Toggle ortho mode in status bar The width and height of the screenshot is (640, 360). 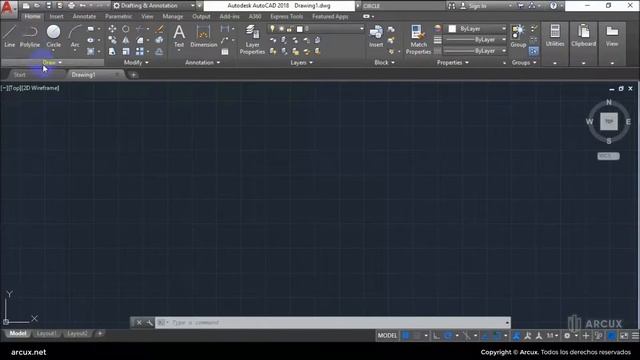tap(436, 336)
